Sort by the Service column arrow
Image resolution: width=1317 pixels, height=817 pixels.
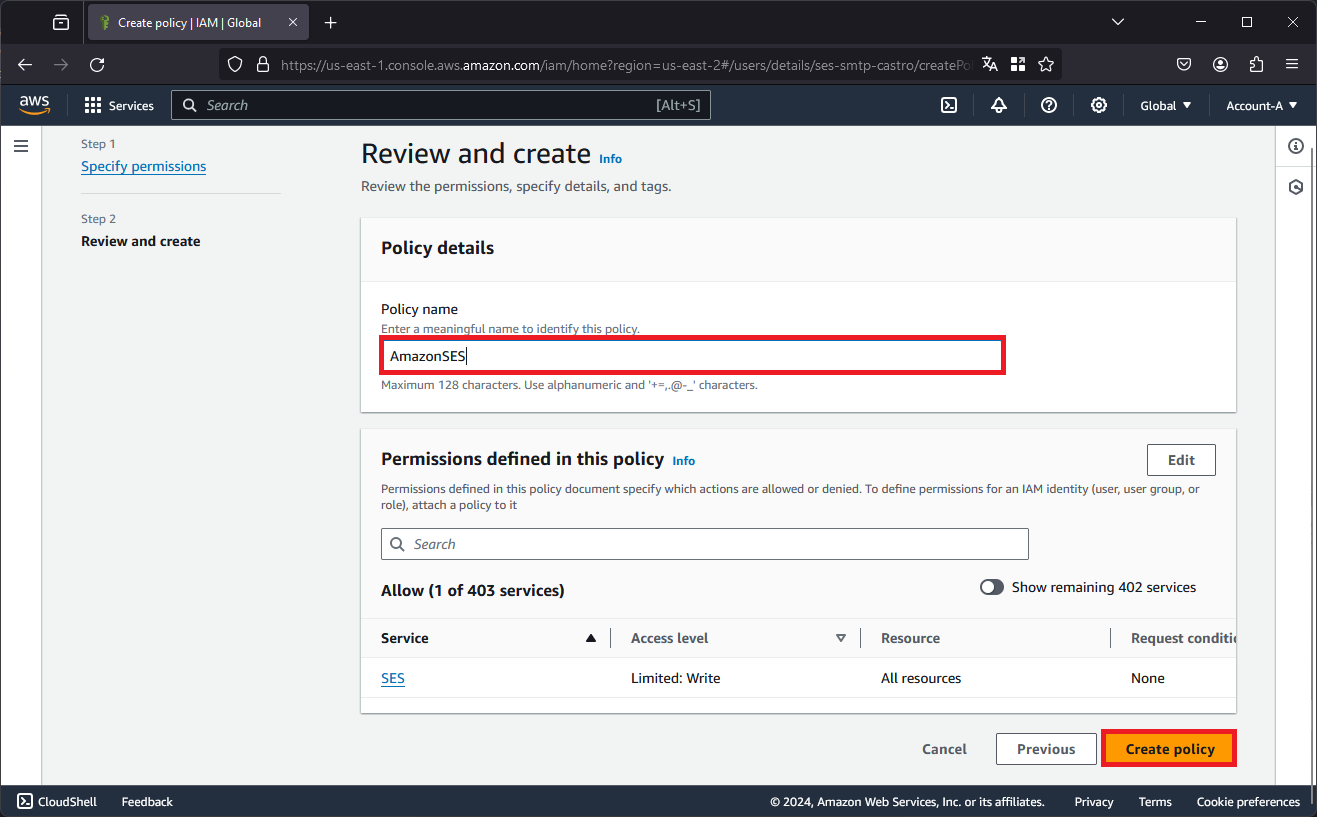[590, 638]
